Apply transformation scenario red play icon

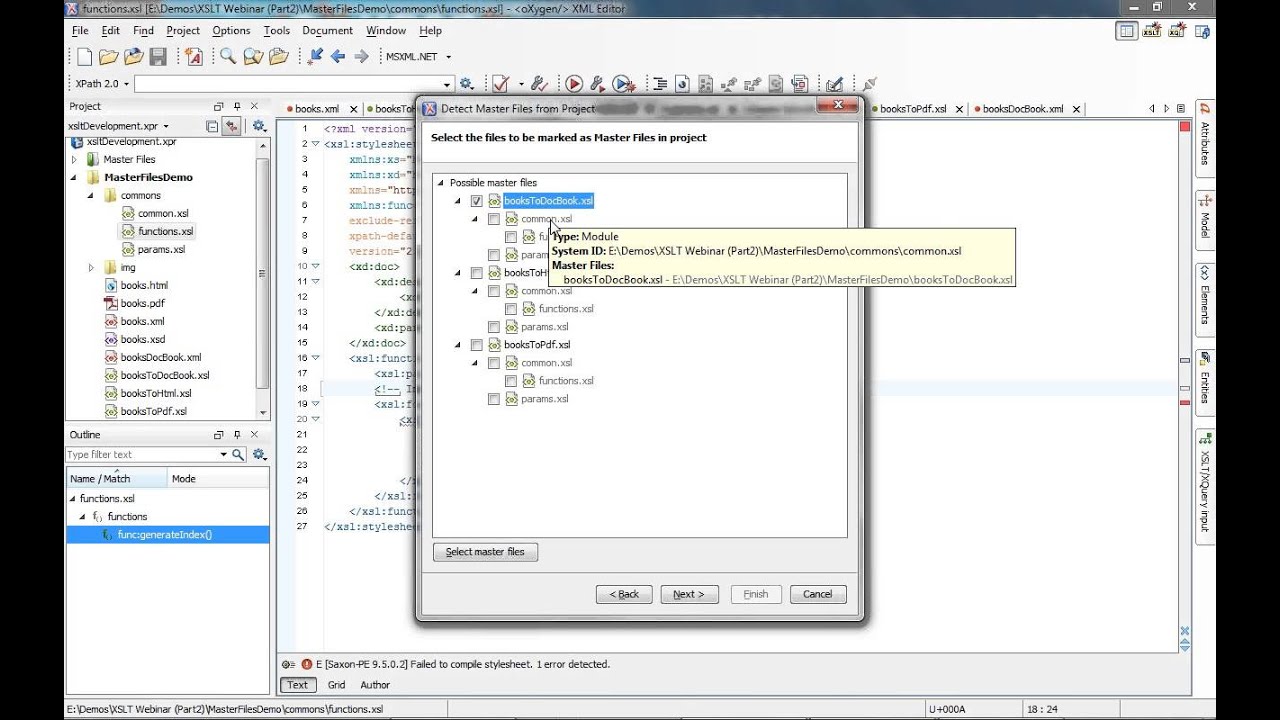(574, 84)
